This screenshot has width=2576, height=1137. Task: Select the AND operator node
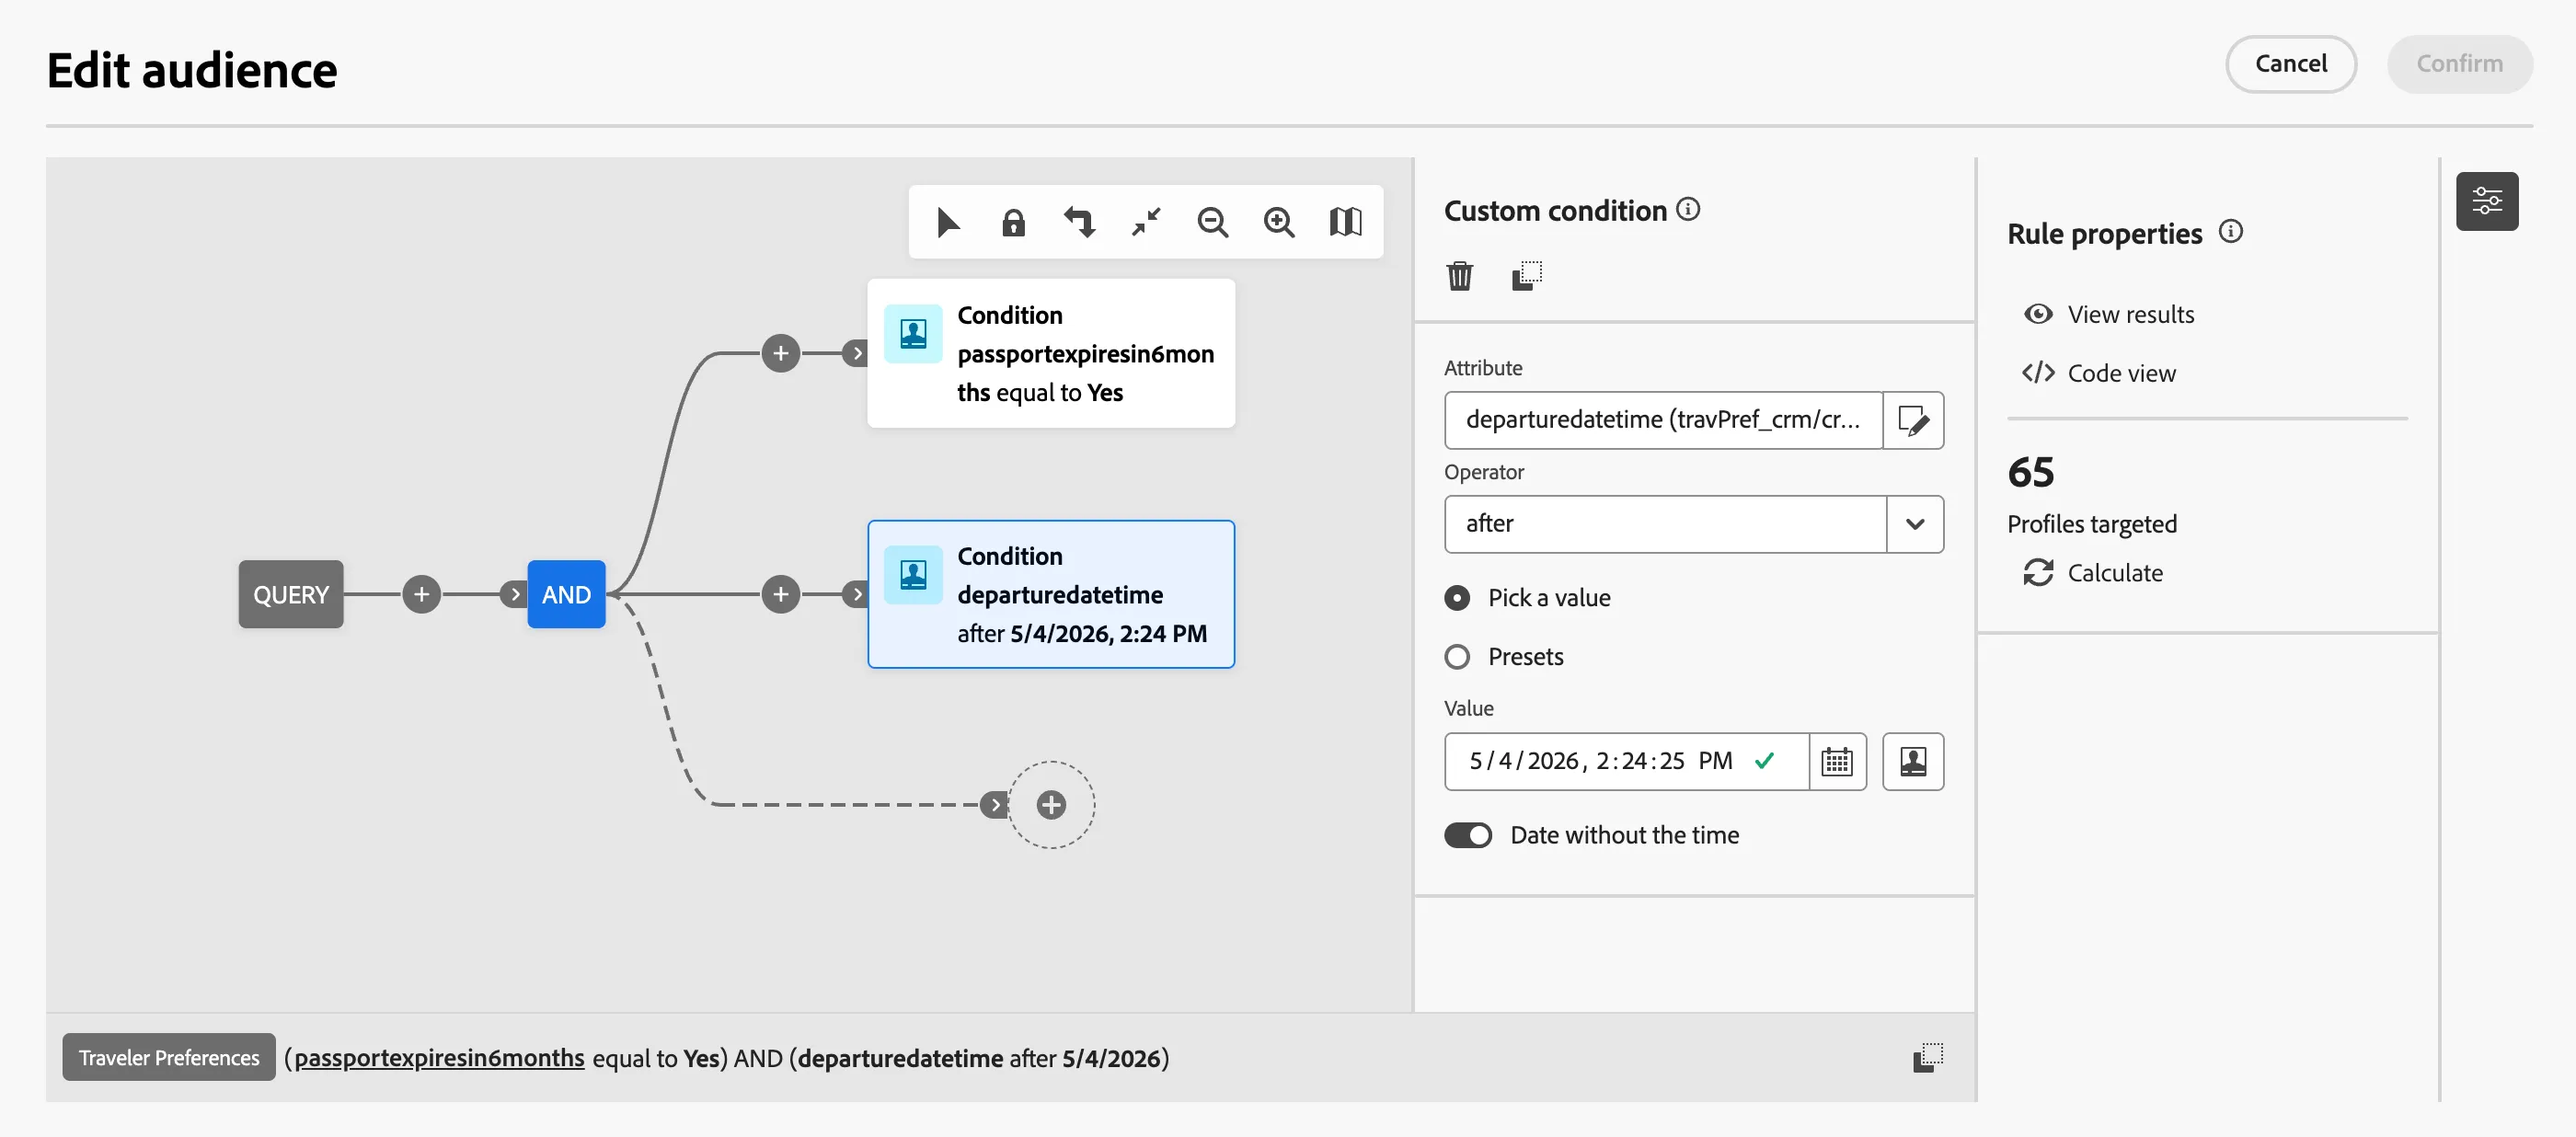566,595
